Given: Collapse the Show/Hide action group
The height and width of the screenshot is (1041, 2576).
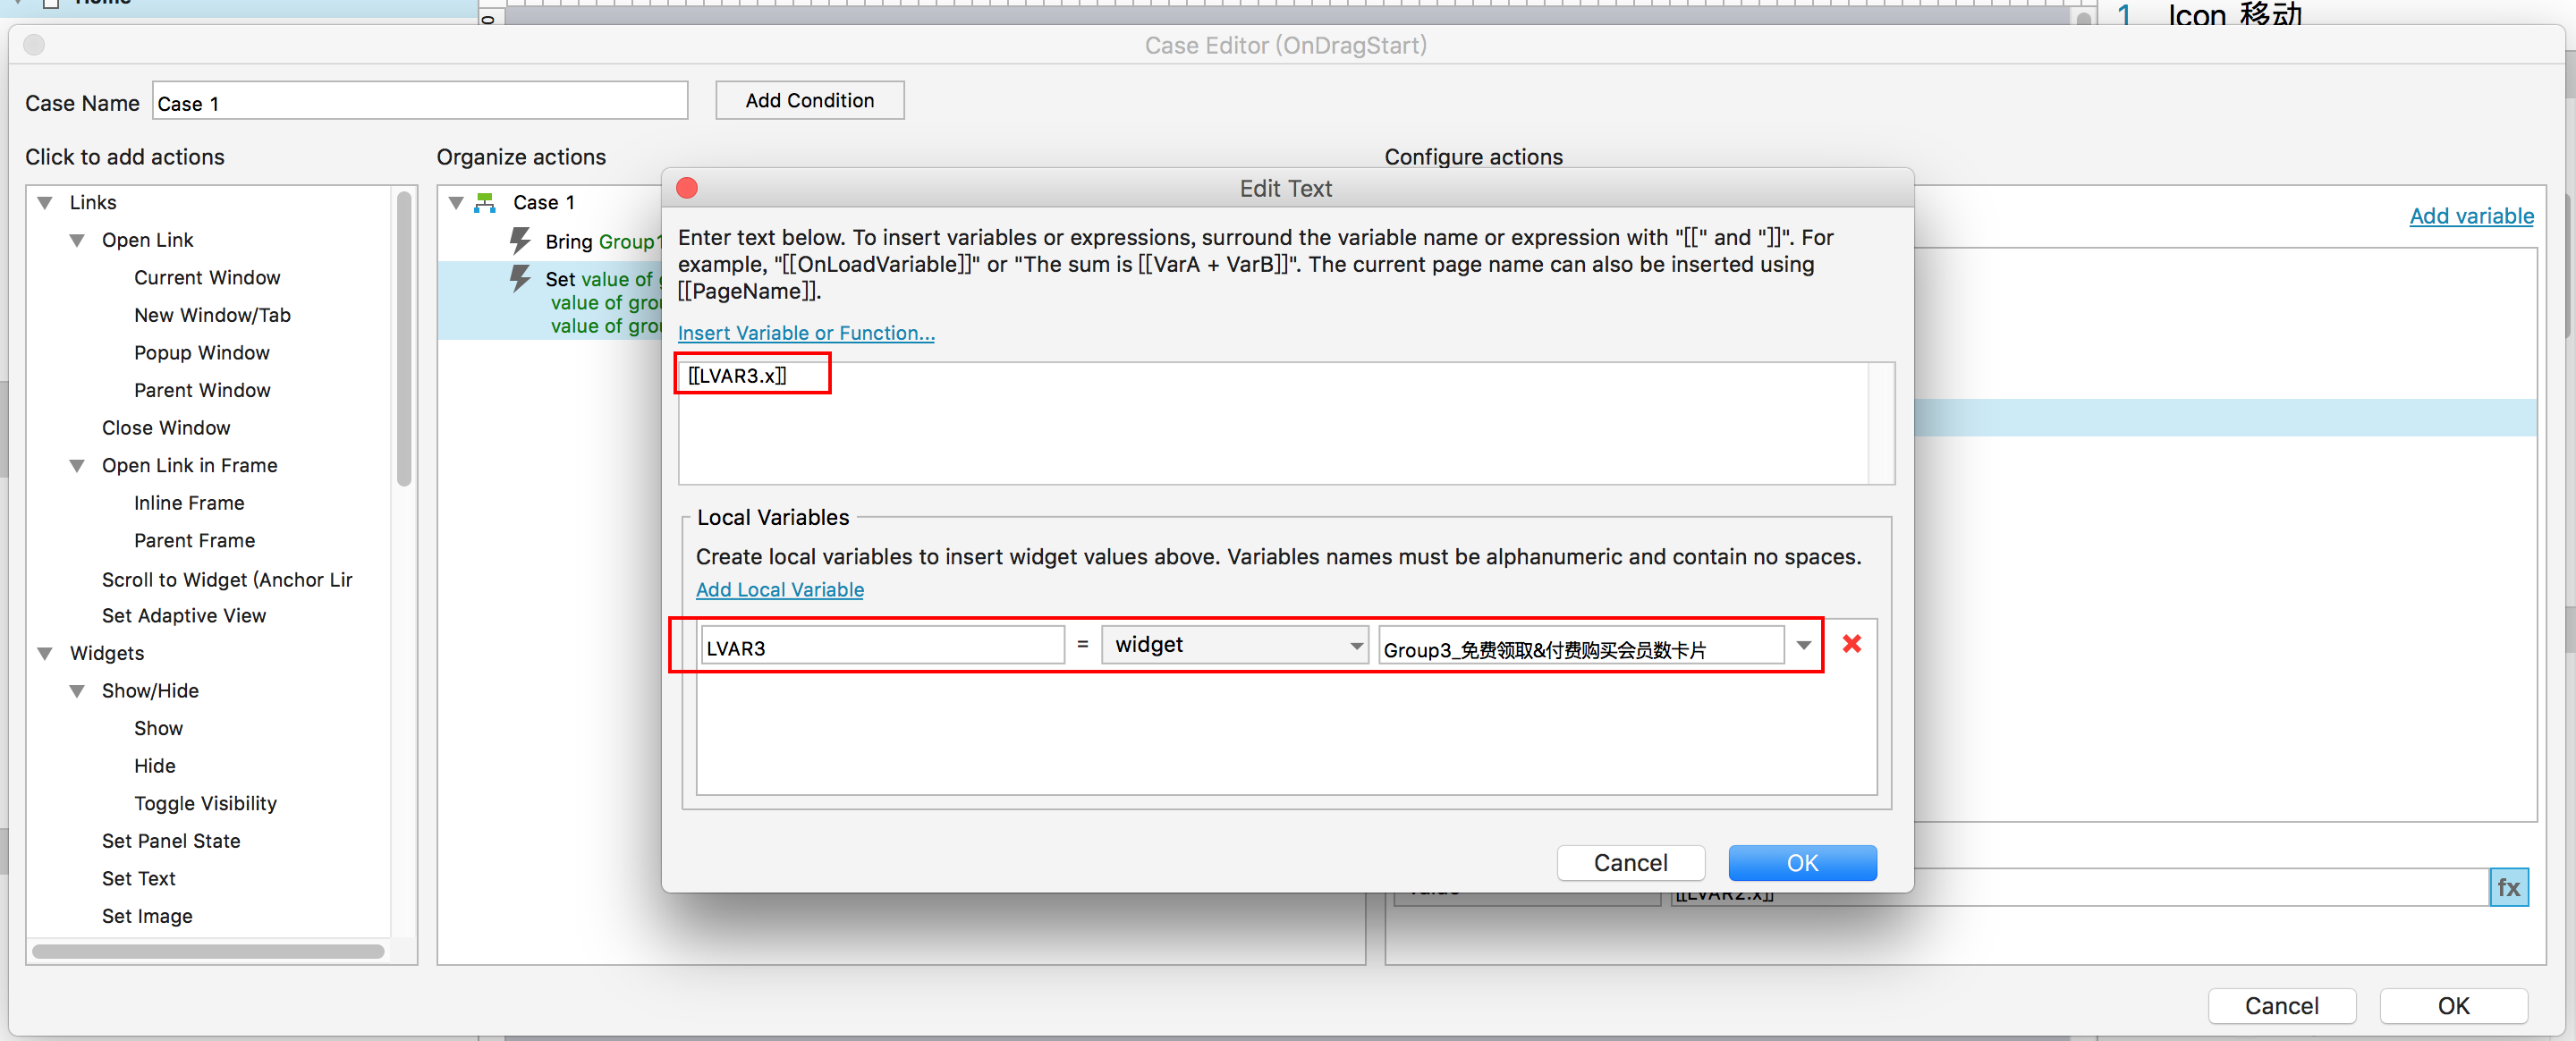Looking at the screenshot, I should tap(77, 691).
